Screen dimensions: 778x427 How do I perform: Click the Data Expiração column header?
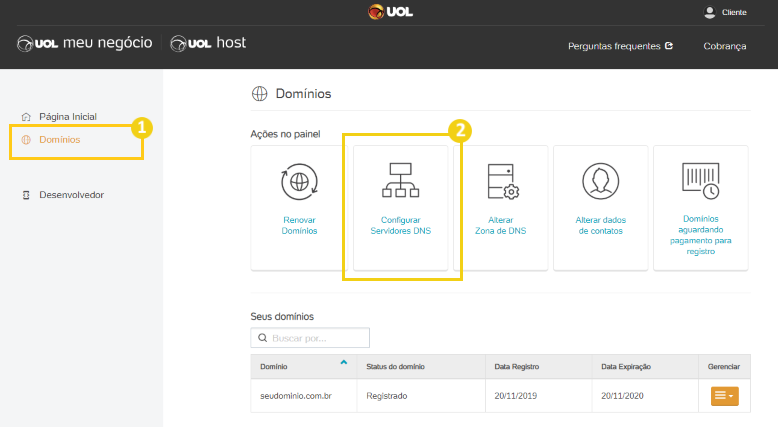(x=626, y=366)
